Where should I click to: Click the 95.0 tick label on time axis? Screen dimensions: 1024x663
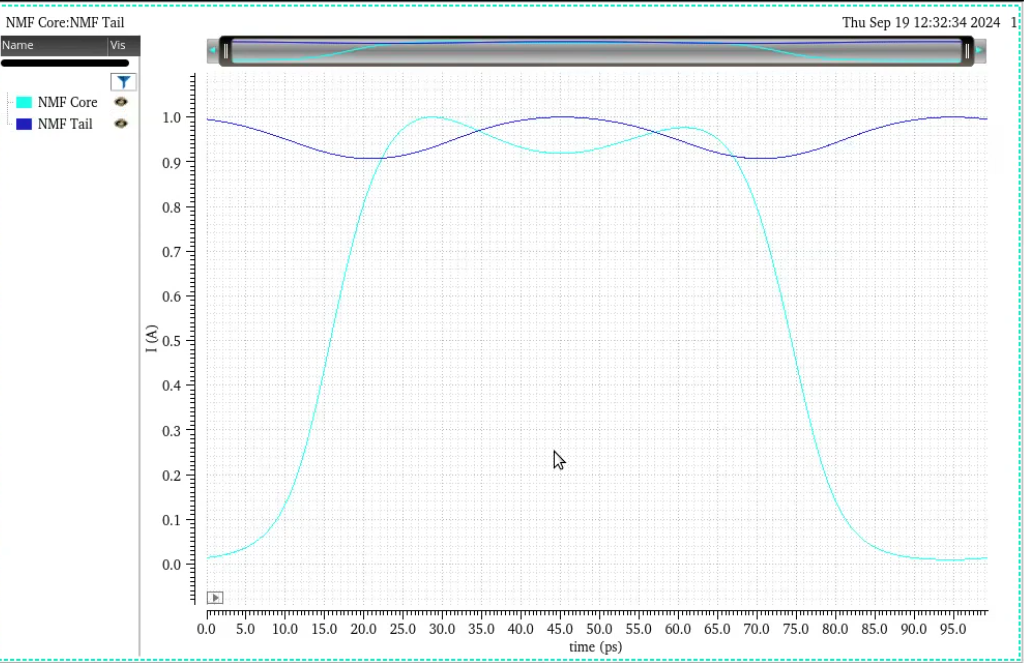pyautogui.click(x=953, y=629)
